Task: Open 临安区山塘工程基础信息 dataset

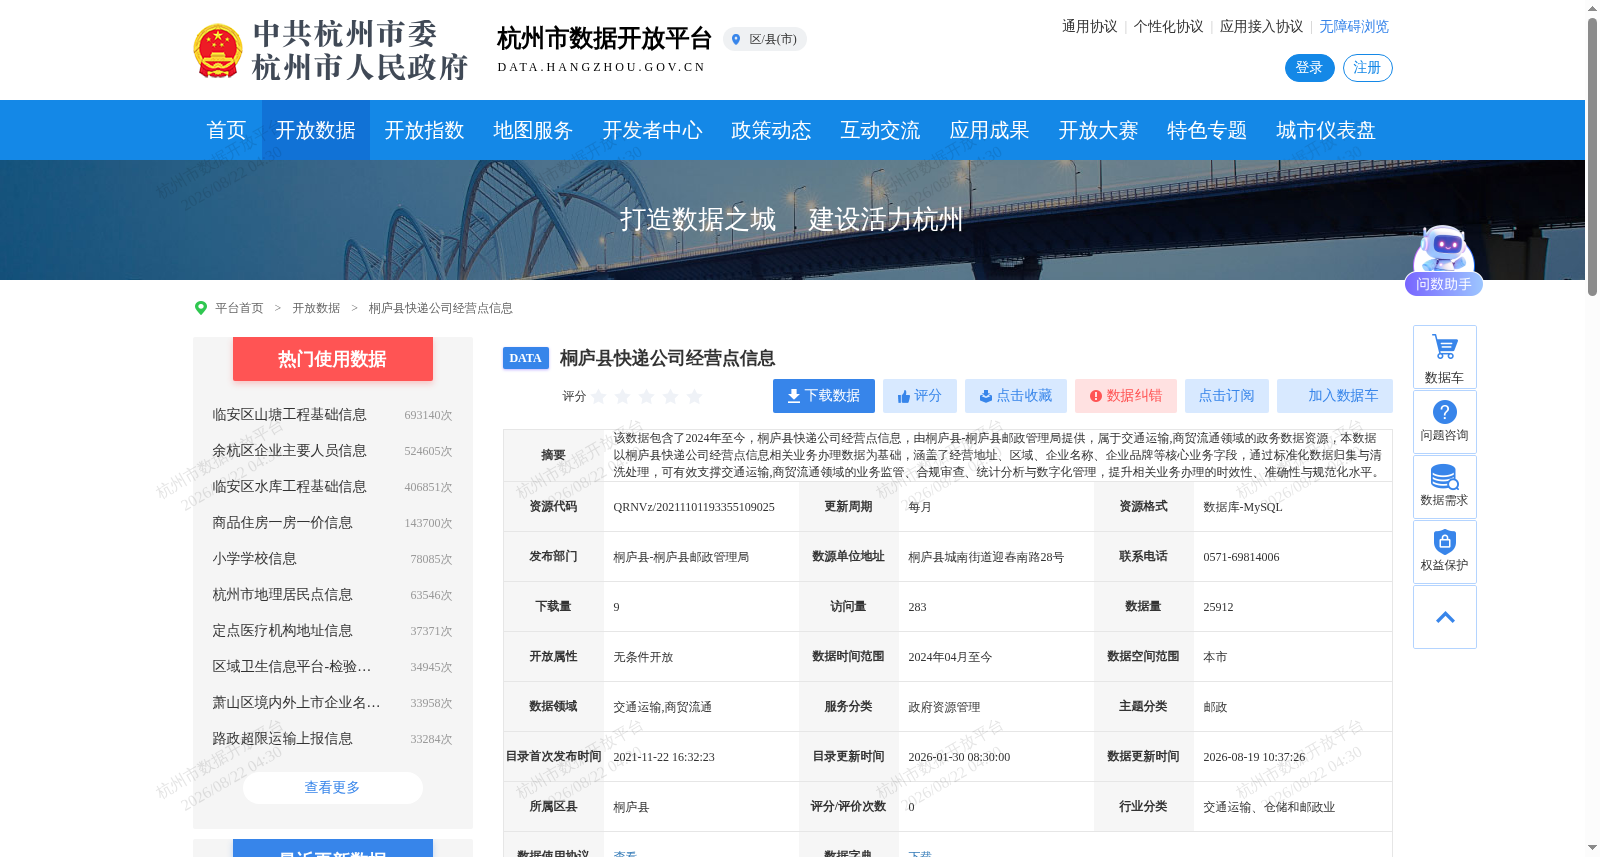Action: click(289, 415)
